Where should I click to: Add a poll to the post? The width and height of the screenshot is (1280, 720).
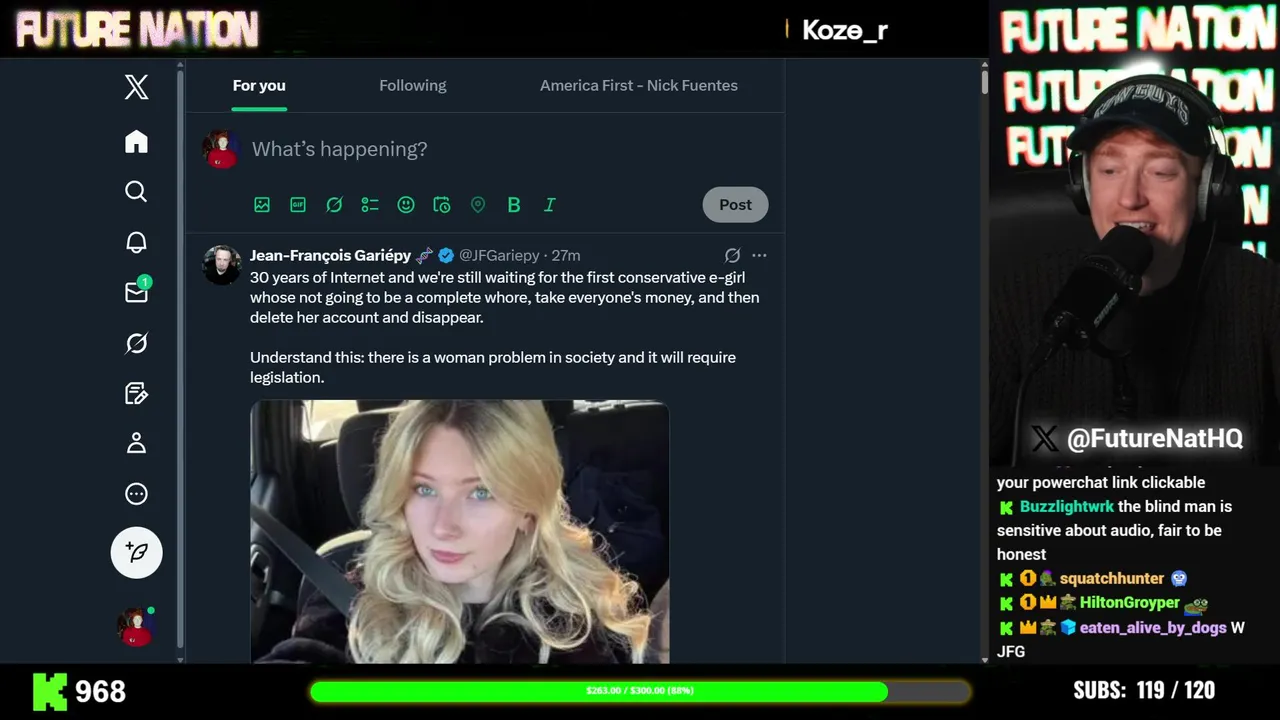(370, 205)
